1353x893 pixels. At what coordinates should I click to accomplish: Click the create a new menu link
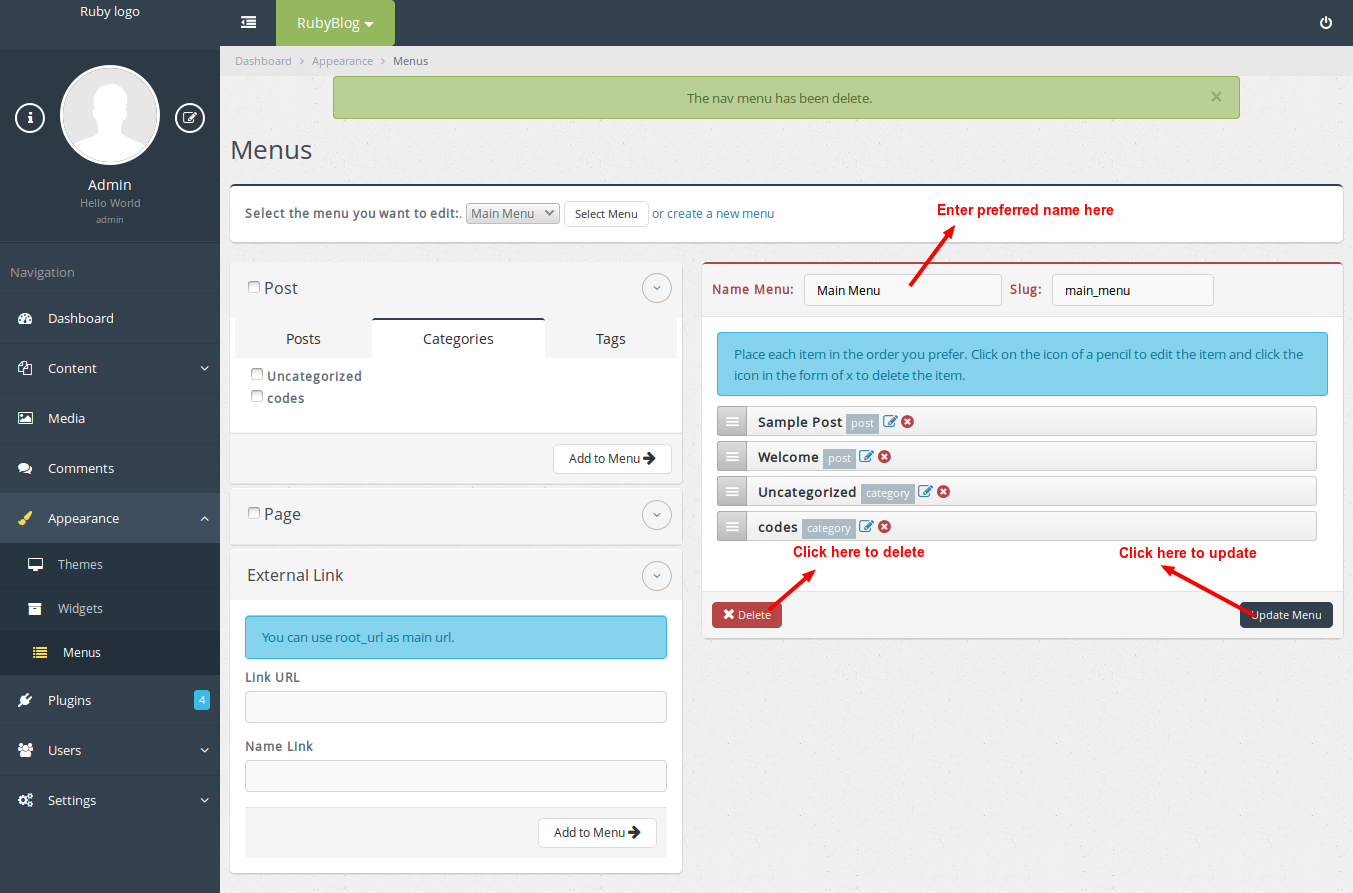(x=720, y=213)
